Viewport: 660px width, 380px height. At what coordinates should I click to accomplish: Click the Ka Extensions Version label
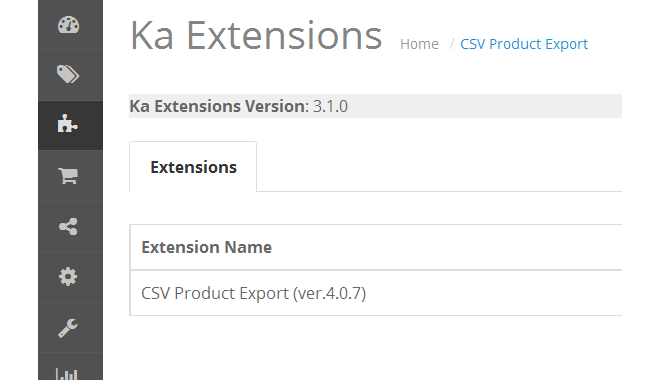tap(219, 106)
